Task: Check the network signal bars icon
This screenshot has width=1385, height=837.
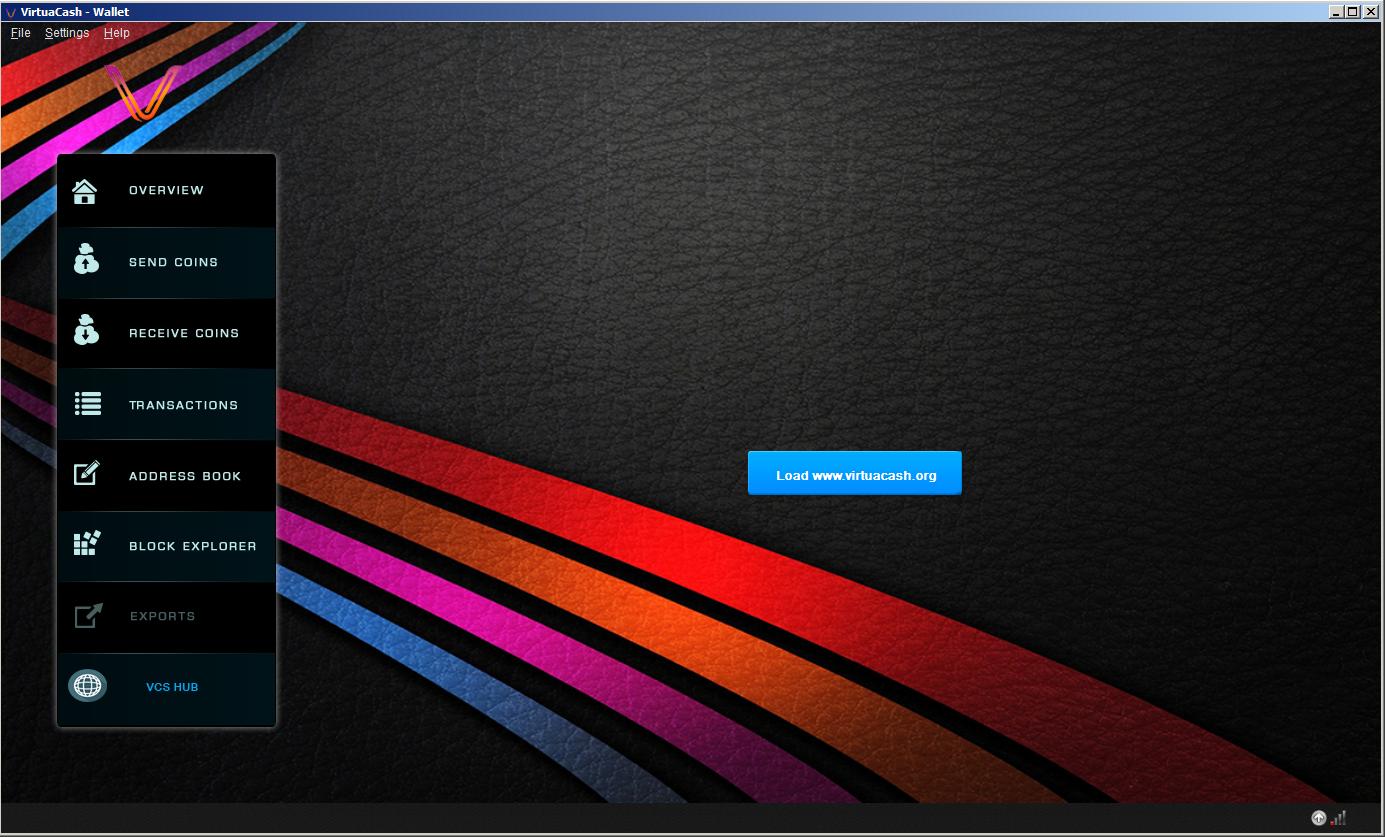Action: click(x=1338, y=818)
